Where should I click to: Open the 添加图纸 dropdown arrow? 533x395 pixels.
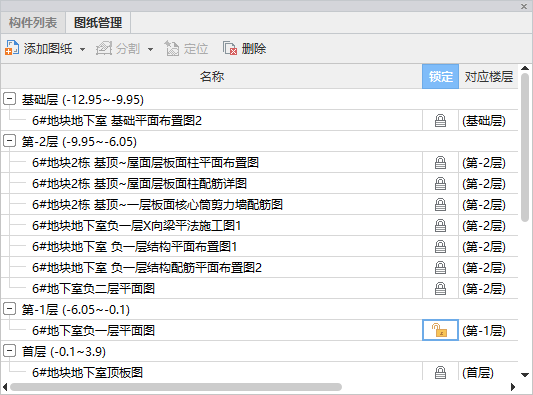click(x=82, y=49)
